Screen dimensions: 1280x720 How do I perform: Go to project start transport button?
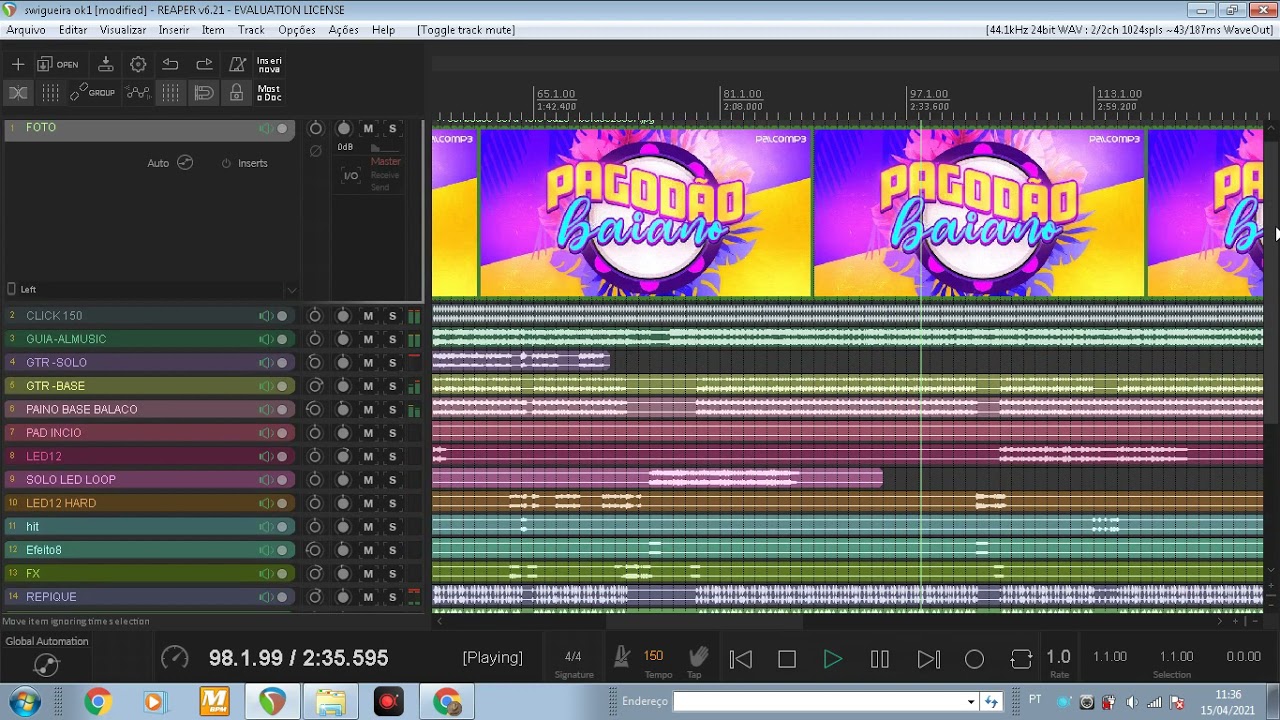[x=740, y=659]
